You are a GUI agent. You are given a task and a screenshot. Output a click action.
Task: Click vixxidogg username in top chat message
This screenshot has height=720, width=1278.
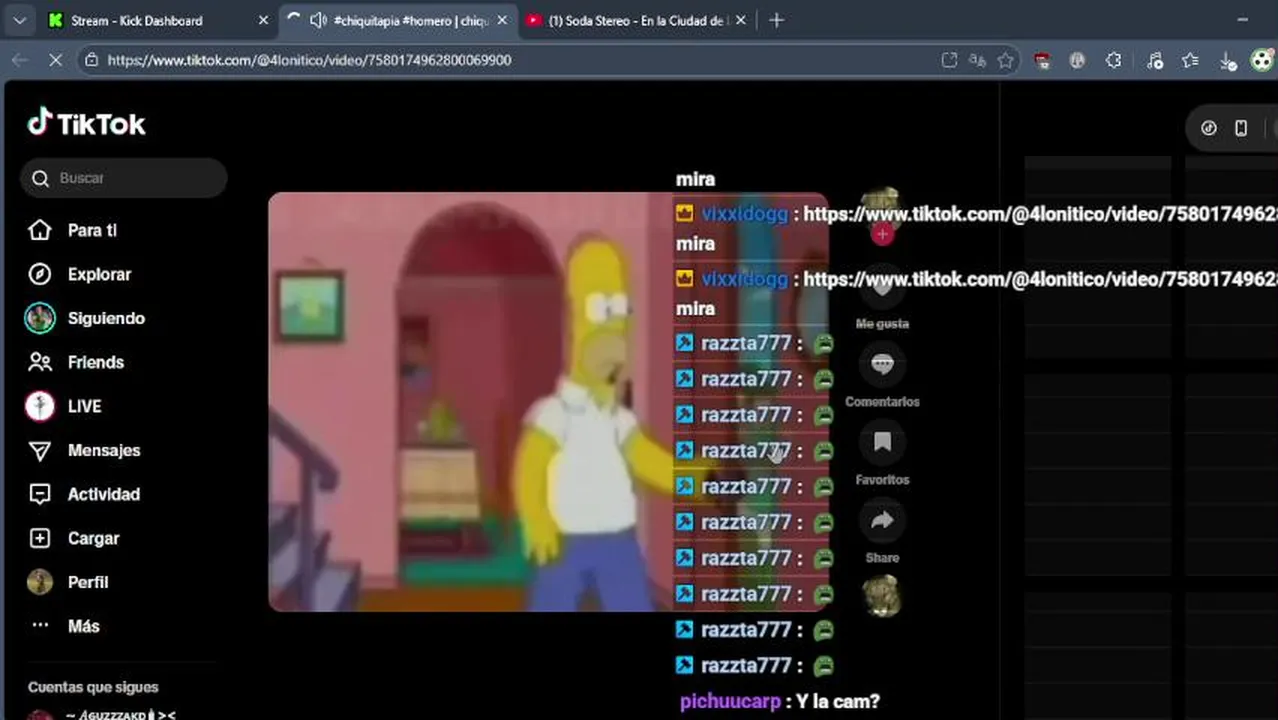tap(744, 214)
